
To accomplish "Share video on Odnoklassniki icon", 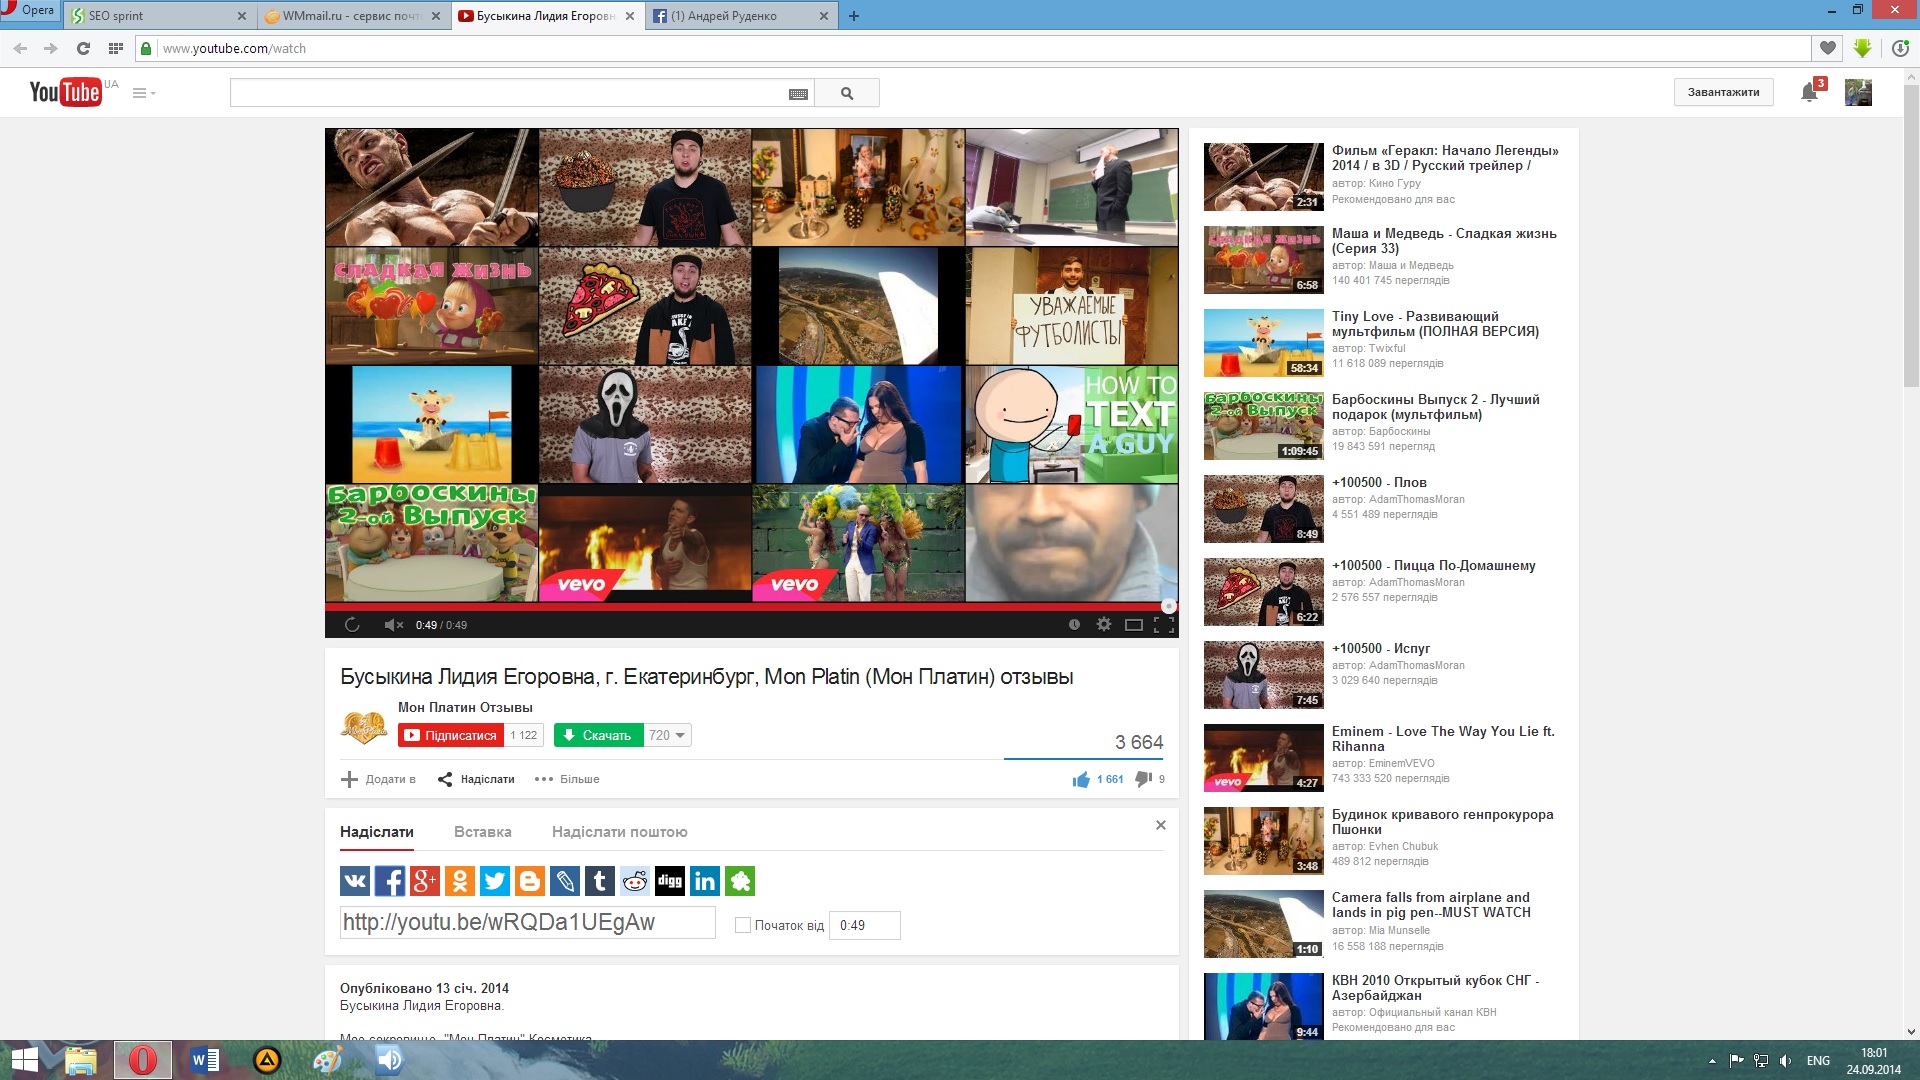I will tap(460, 881).
